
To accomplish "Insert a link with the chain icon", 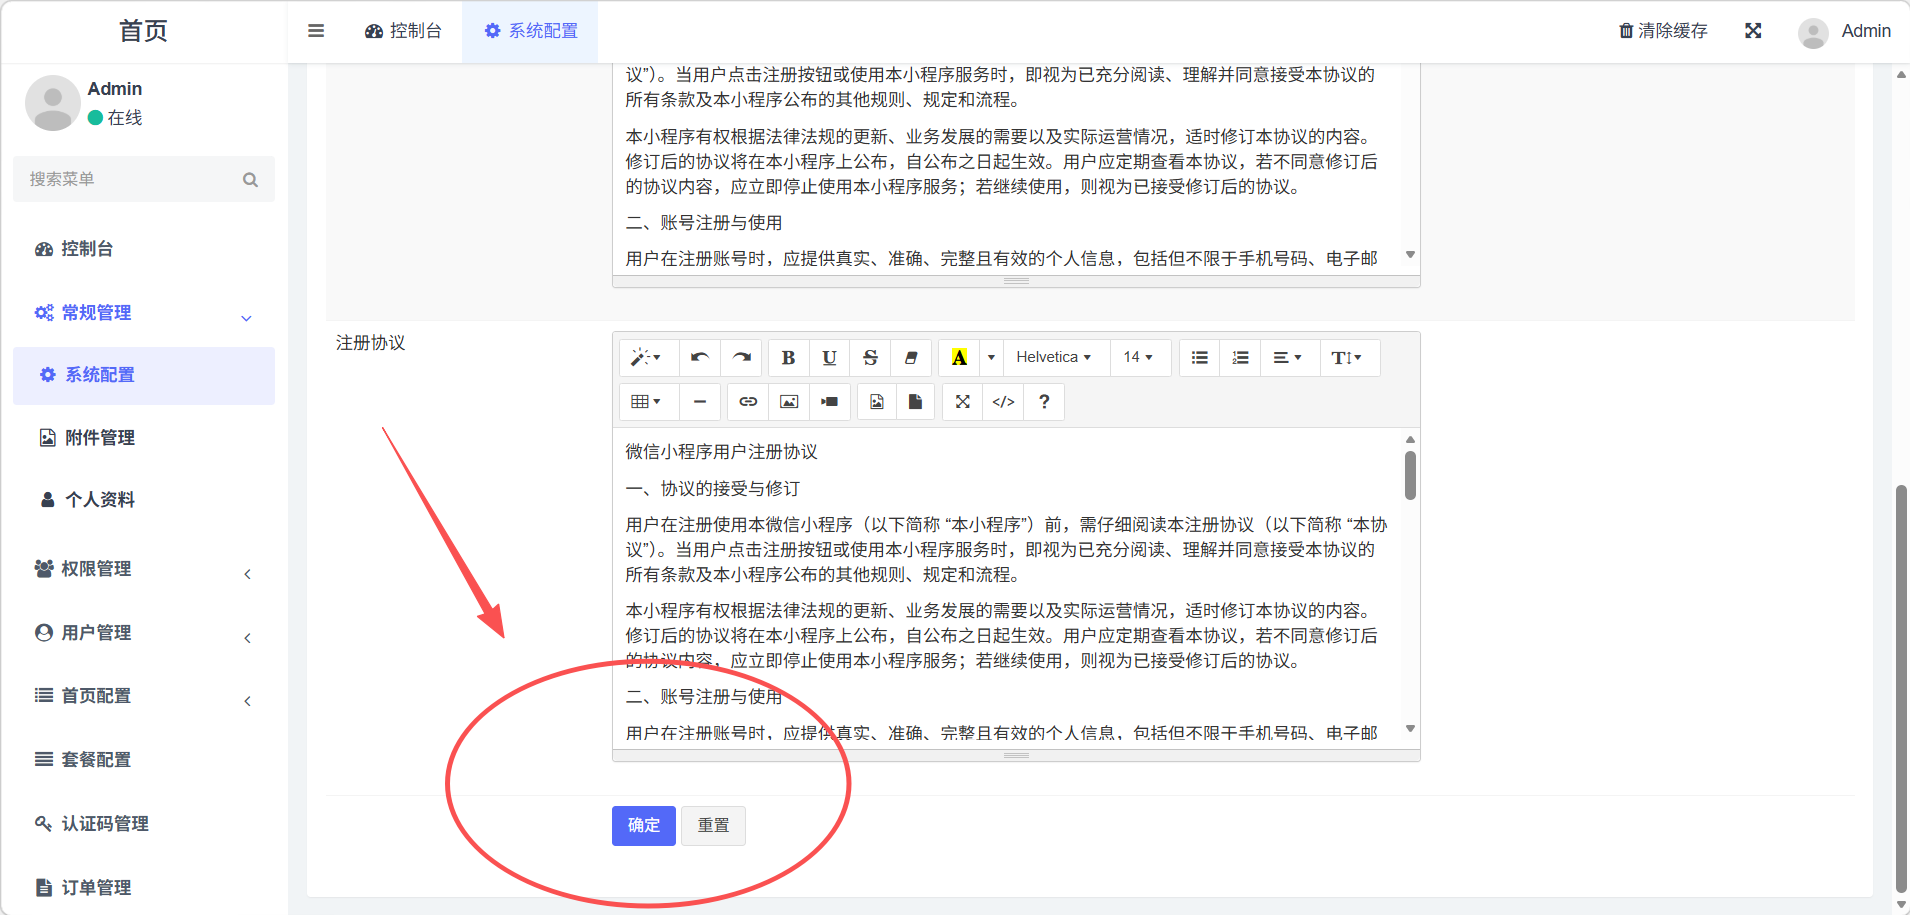I will [747, 402].
